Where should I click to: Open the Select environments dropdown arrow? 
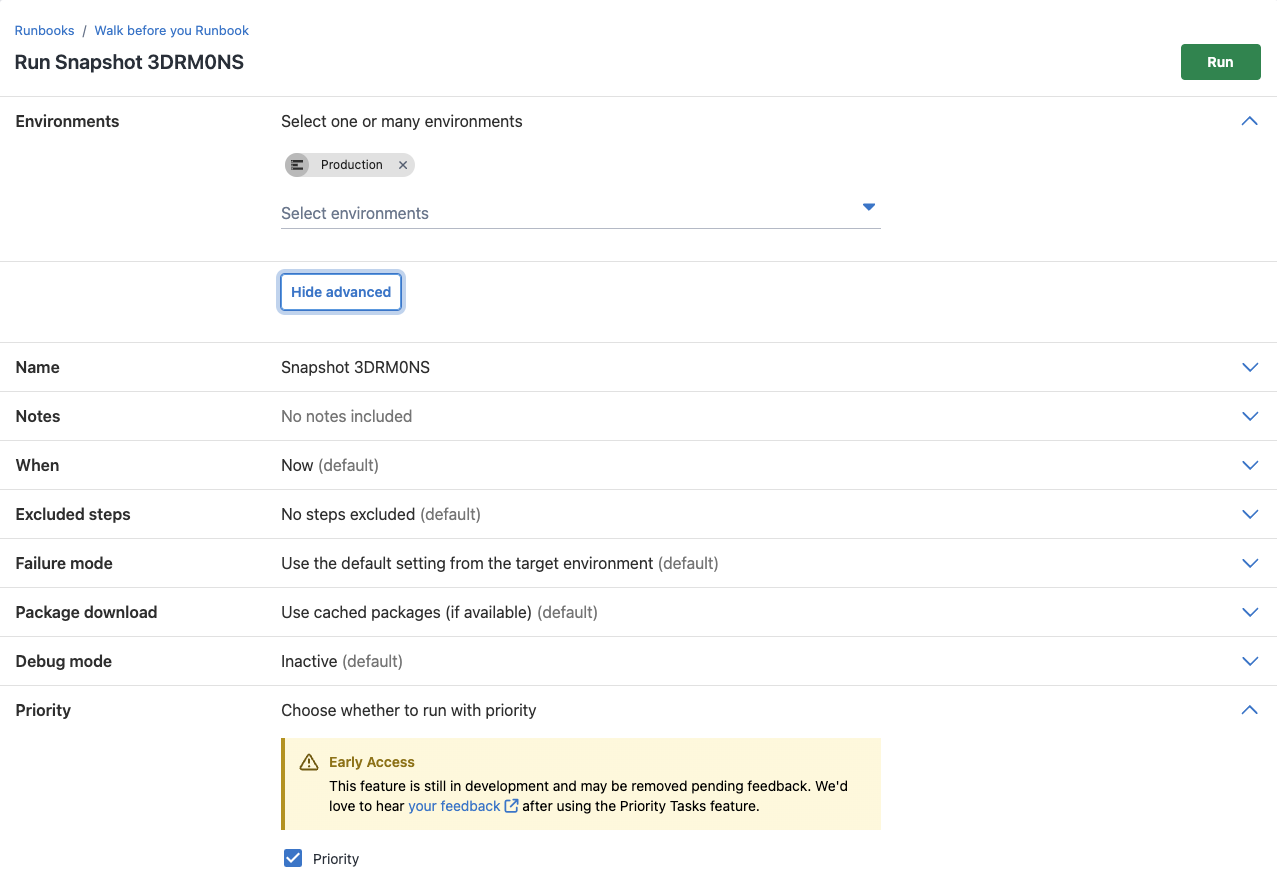(868, 207)
